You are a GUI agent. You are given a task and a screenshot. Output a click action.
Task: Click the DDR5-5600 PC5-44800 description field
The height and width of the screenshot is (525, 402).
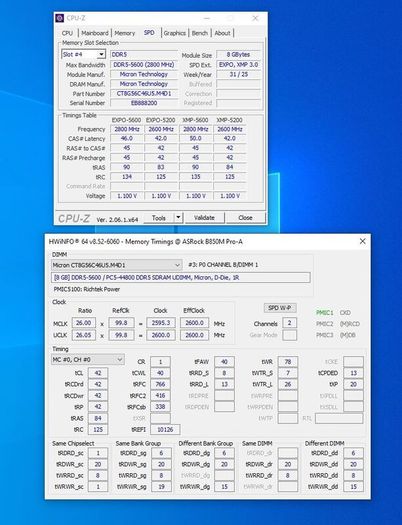(x=181, y=278)
